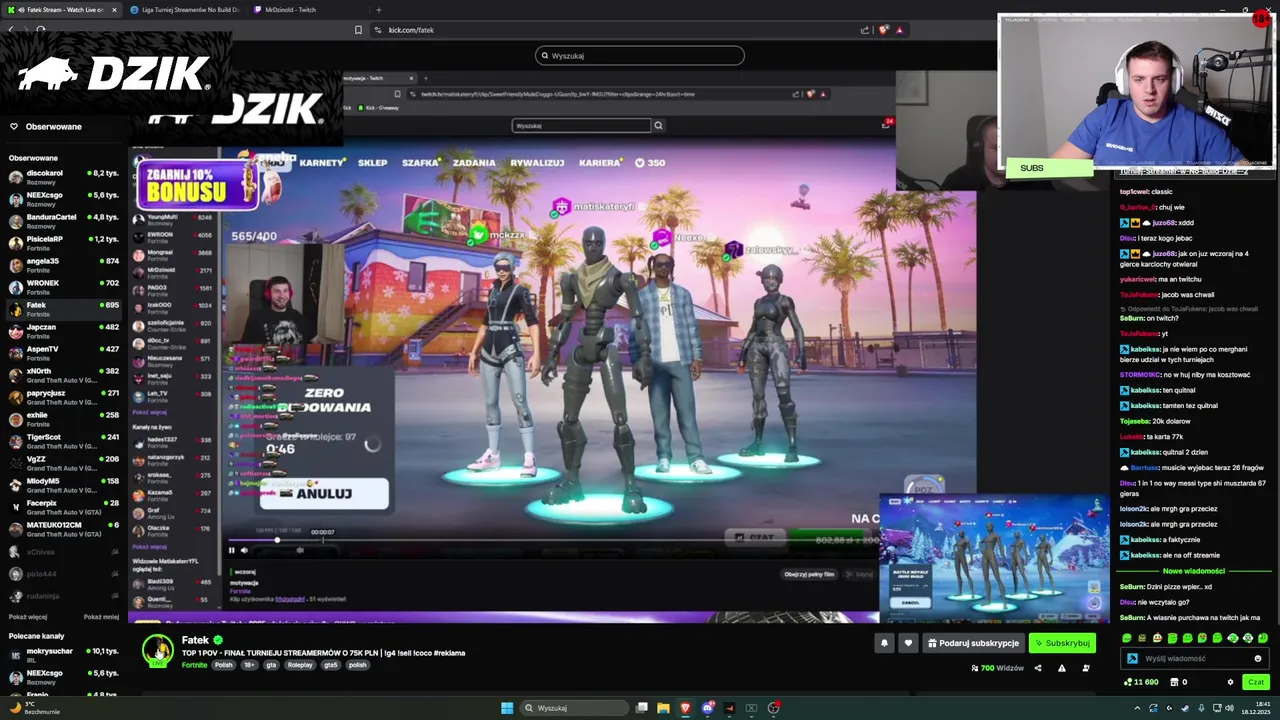Open the Windows Start menu
This screenshot has width=1280, height=720.
[507, 708]
